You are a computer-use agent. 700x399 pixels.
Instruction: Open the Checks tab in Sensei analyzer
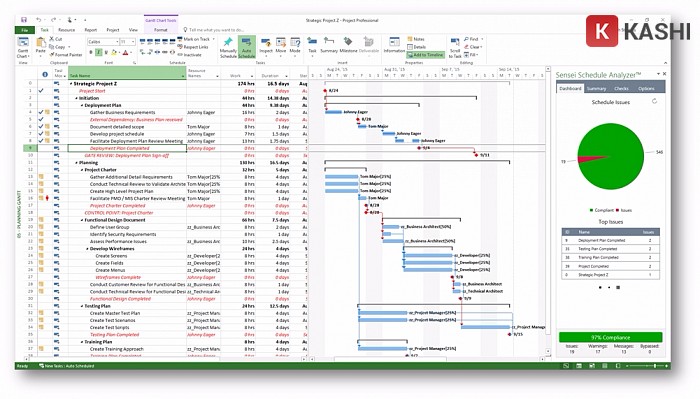pyautogui.click(x=621, y=88)
